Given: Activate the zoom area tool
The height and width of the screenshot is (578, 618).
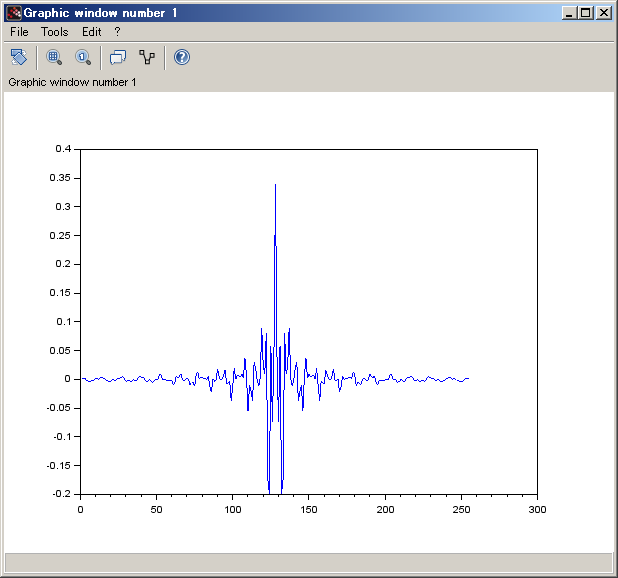Looking at the screenshot, I should click(x=54, y=57).
